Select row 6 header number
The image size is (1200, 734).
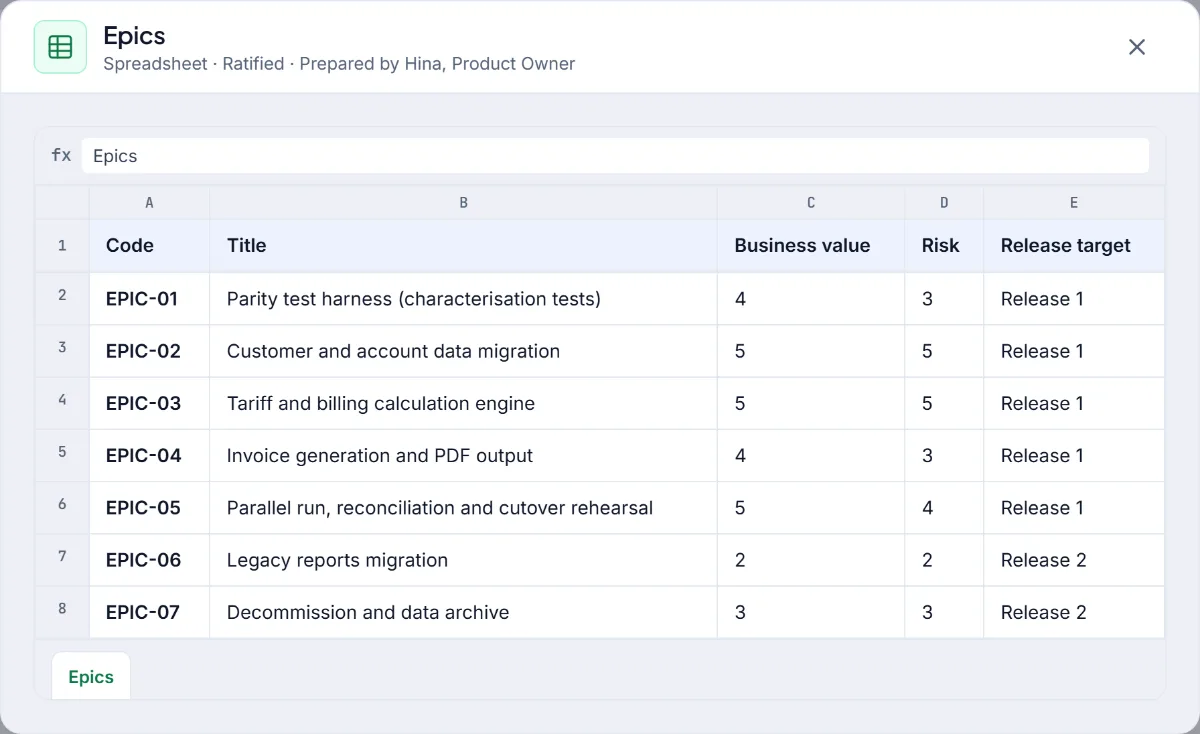62,507
